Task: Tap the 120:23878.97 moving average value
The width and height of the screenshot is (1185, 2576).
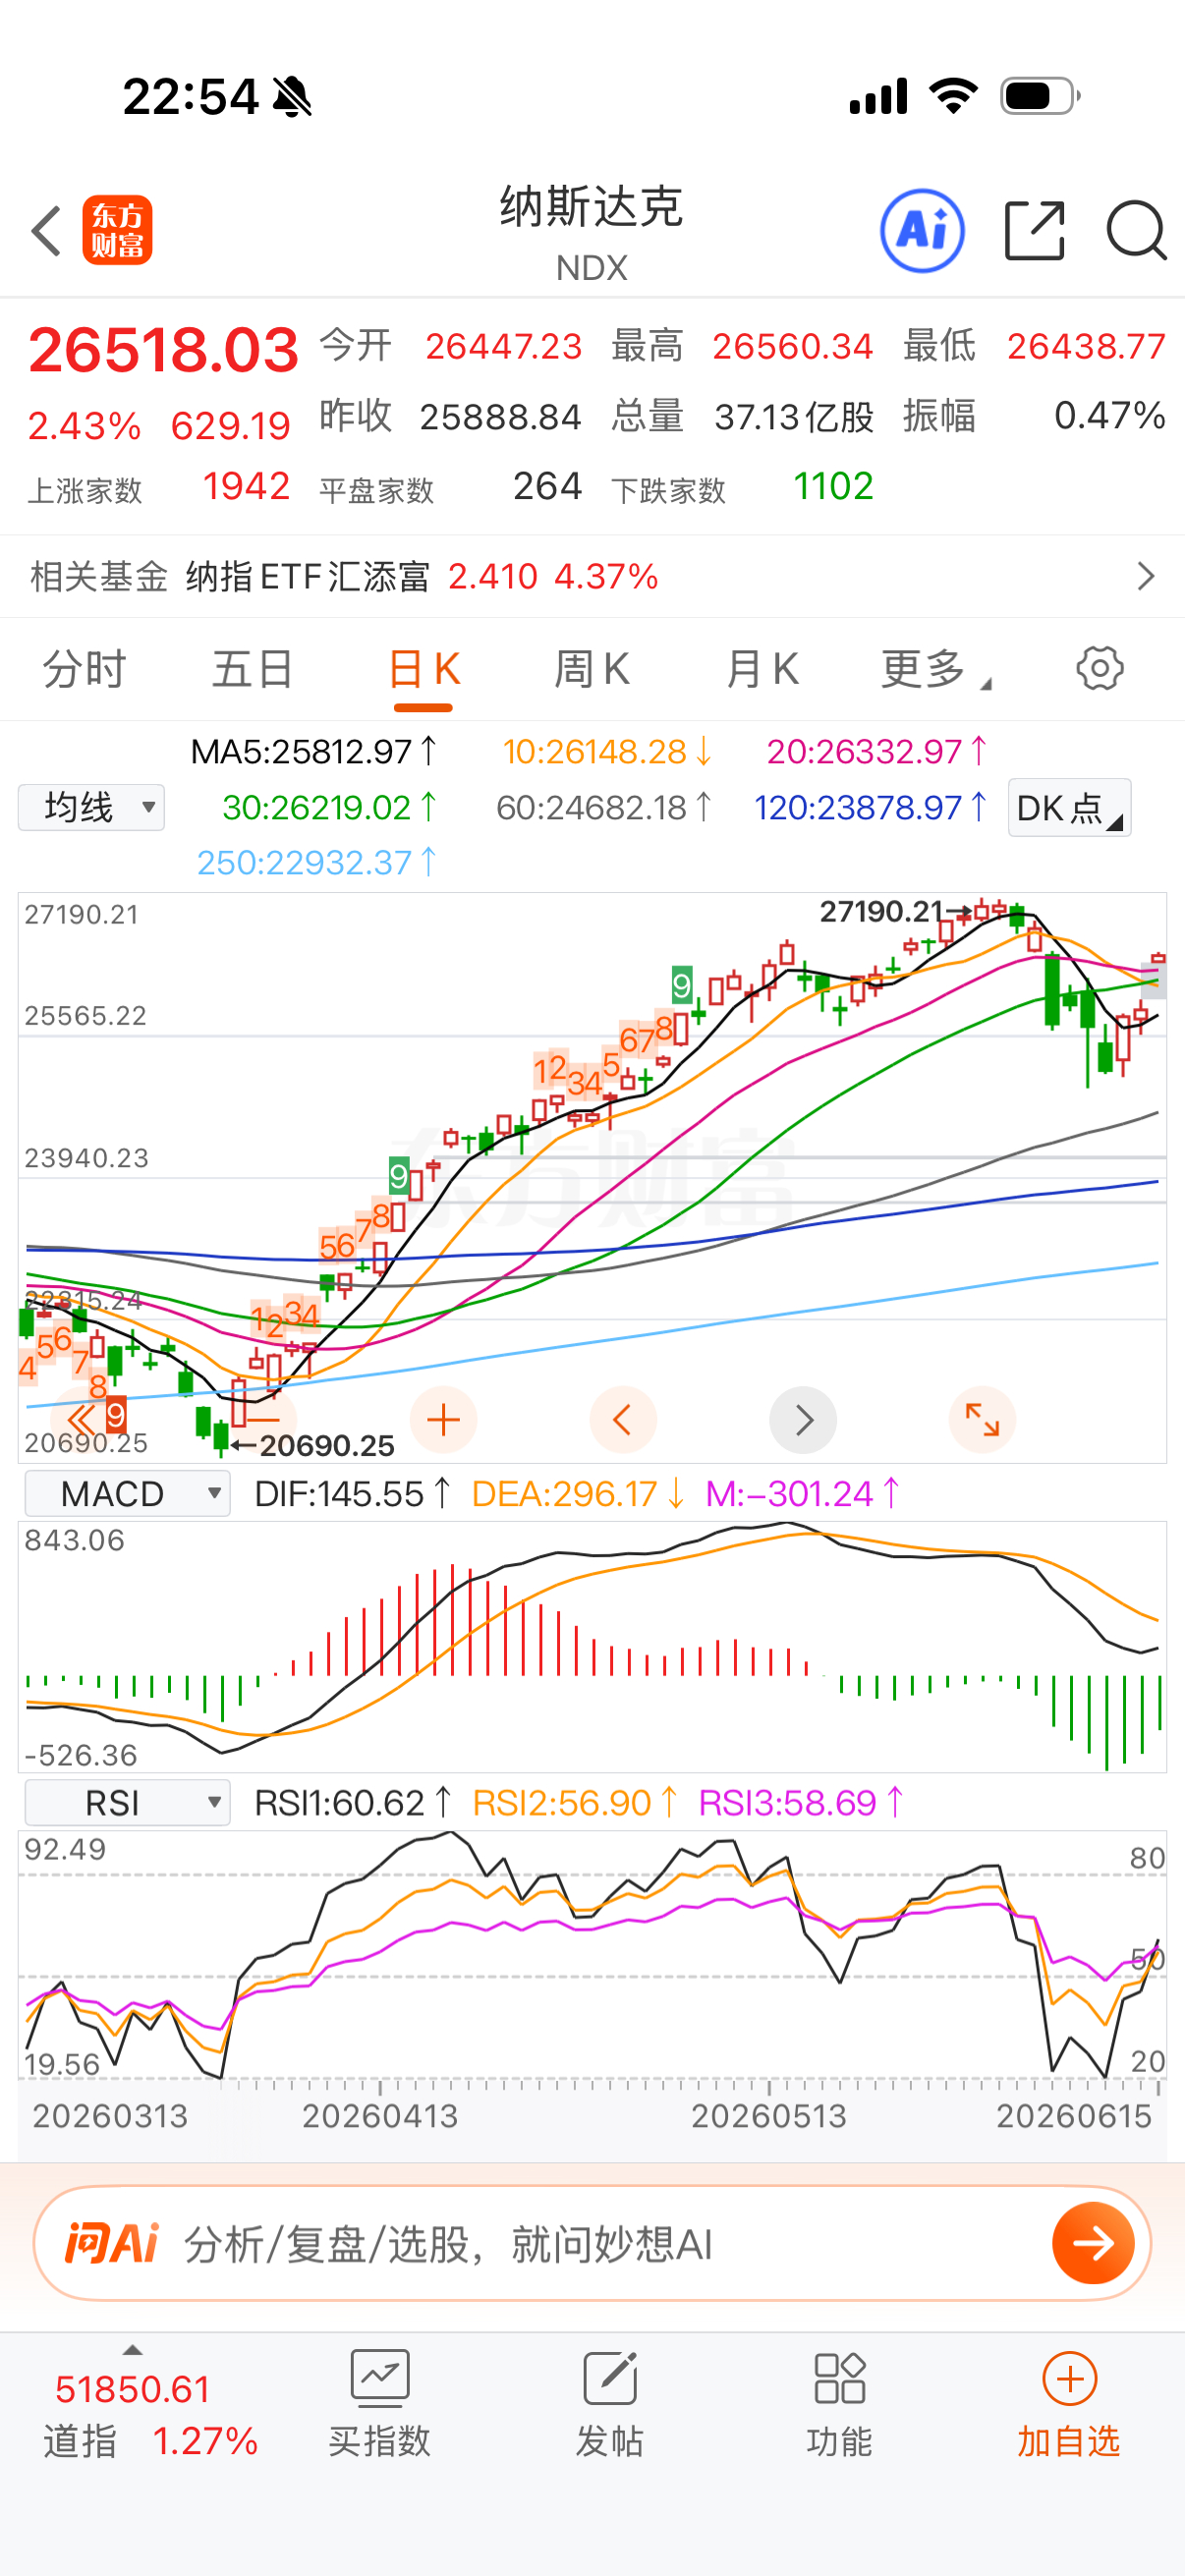Action: pyautogui.click(x=871, y=807)
